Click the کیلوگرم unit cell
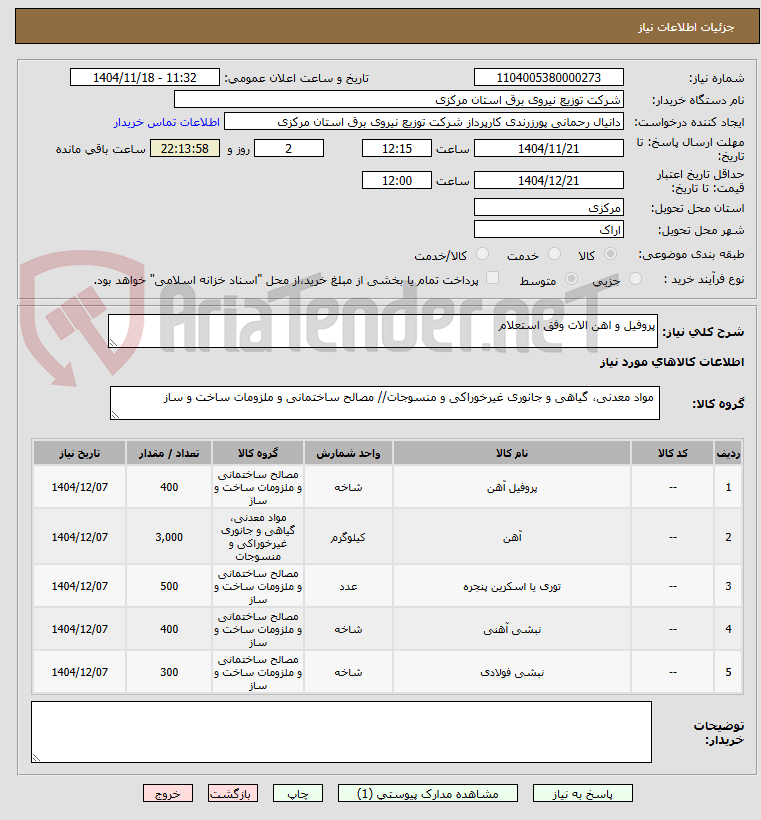The width and height of the screenshot is (761, 820). pos(348,537)
